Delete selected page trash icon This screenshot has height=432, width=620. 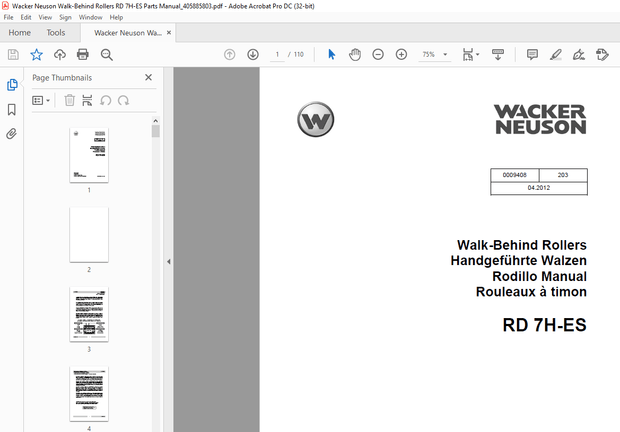(x=69, y=100)
